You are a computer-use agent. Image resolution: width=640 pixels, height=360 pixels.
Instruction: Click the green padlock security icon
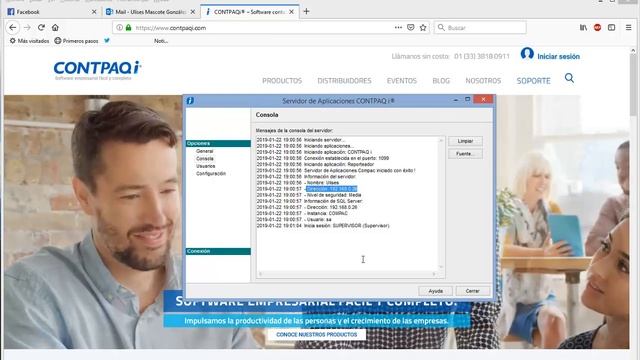(129, 27)
